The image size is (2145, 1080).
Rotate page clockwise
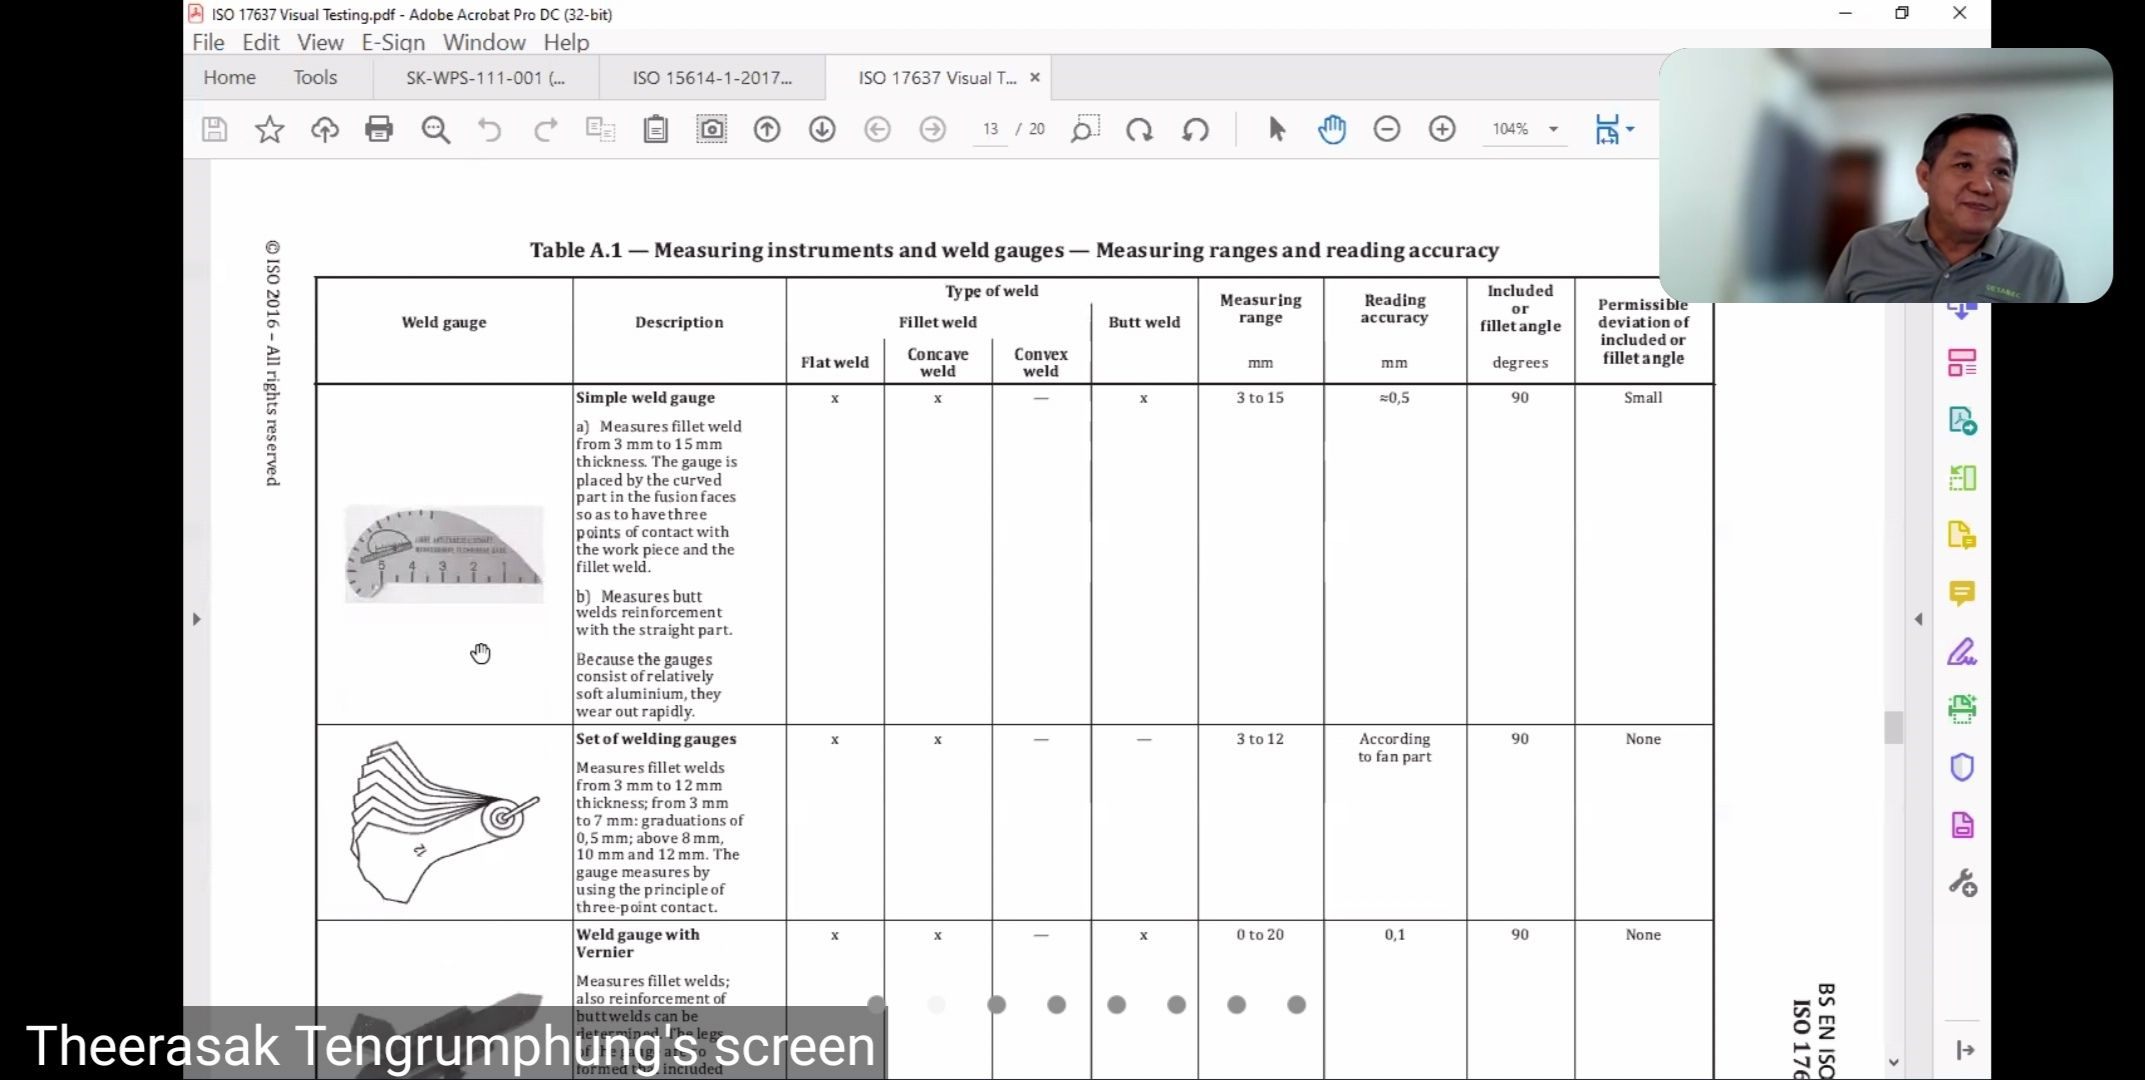1139,129
